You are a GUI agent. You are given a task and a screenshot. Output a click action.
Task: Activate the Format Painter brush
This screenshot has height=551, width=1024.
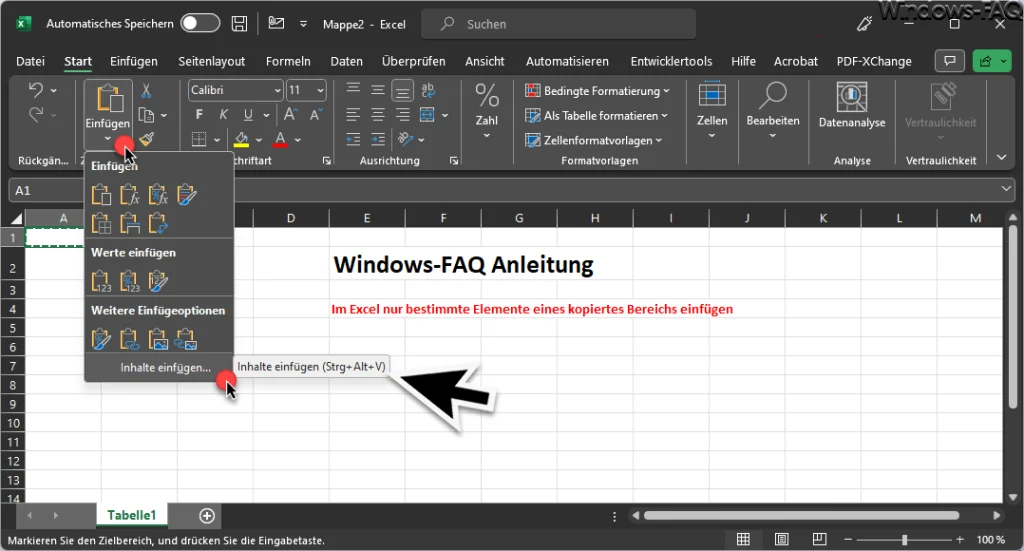click(147, 139)
